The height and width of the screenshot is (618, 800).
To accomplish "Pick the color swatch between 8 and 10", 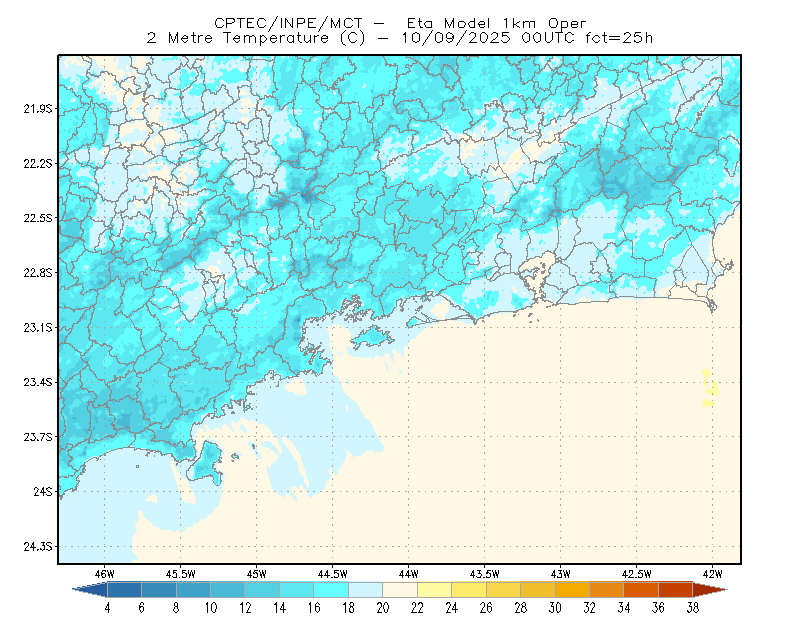I will pyautogui.click(x=193, y=589).
